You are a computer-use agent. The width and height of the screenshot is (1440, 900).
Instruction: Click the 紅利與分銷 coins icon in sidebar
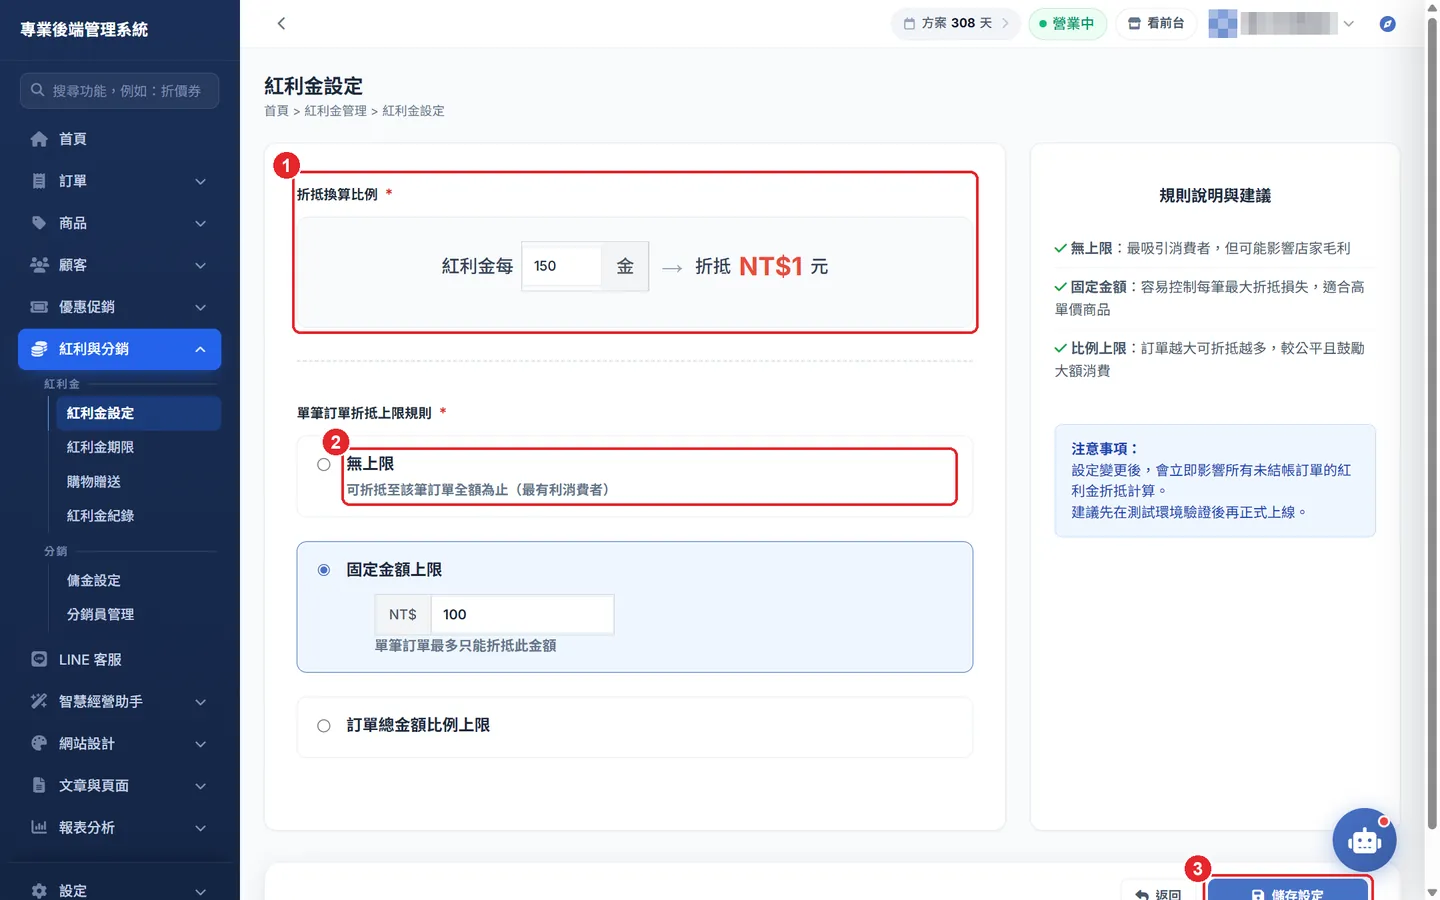pos(39,349)
